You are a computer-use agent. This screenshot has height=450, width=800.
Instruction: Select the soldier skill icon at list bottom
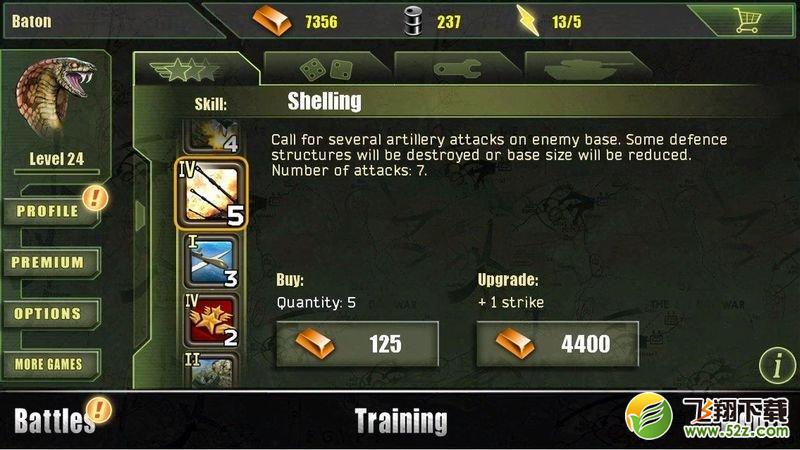pos(211,370)
